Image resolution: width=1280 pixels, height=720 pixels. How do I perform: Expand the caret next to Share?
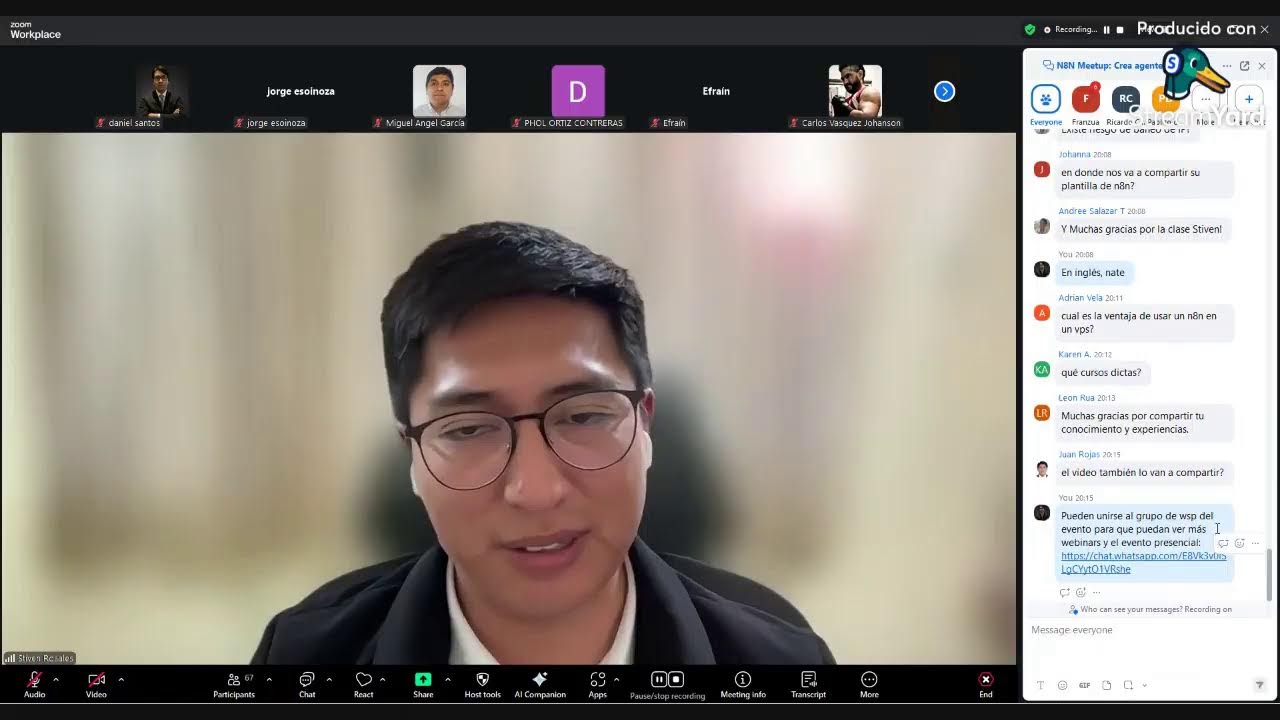tap(447, 679)
